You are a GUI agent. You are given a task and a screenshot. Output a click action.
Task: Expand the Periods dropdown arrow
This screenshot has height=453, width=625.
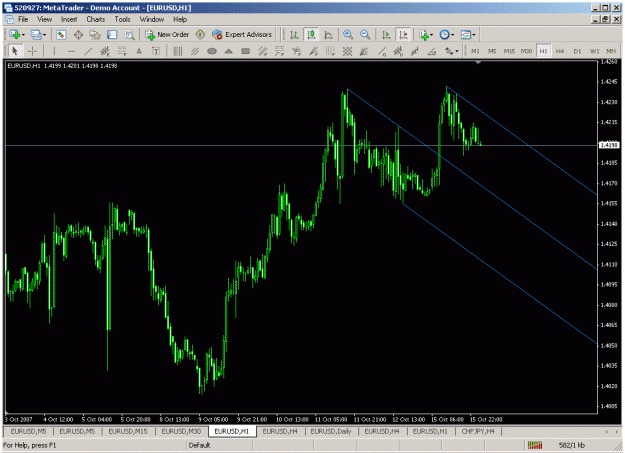tap(452, 35)
